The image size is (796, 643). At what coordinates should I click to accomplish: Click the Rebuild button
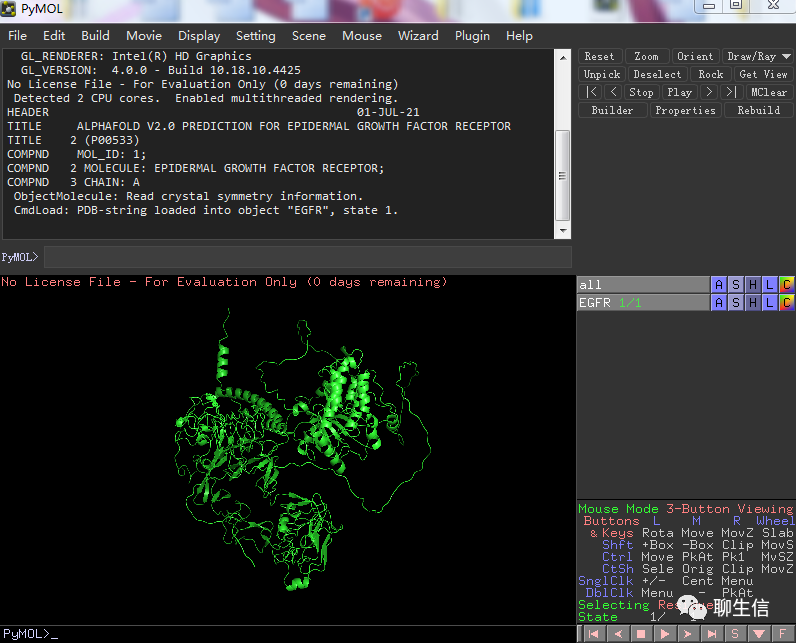point(758,110)
